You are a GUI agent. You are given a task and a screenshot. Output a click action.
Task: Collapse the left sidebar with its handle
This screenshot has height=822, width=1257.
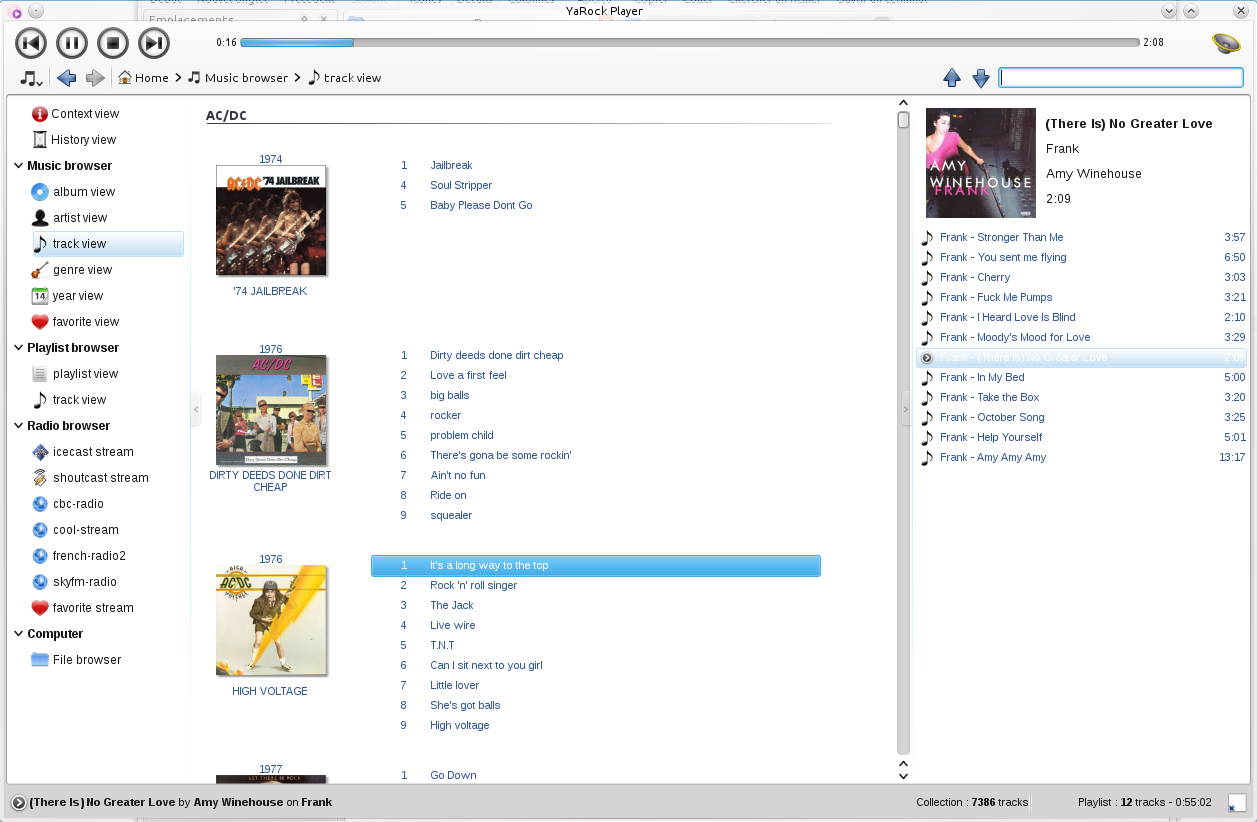196,409
